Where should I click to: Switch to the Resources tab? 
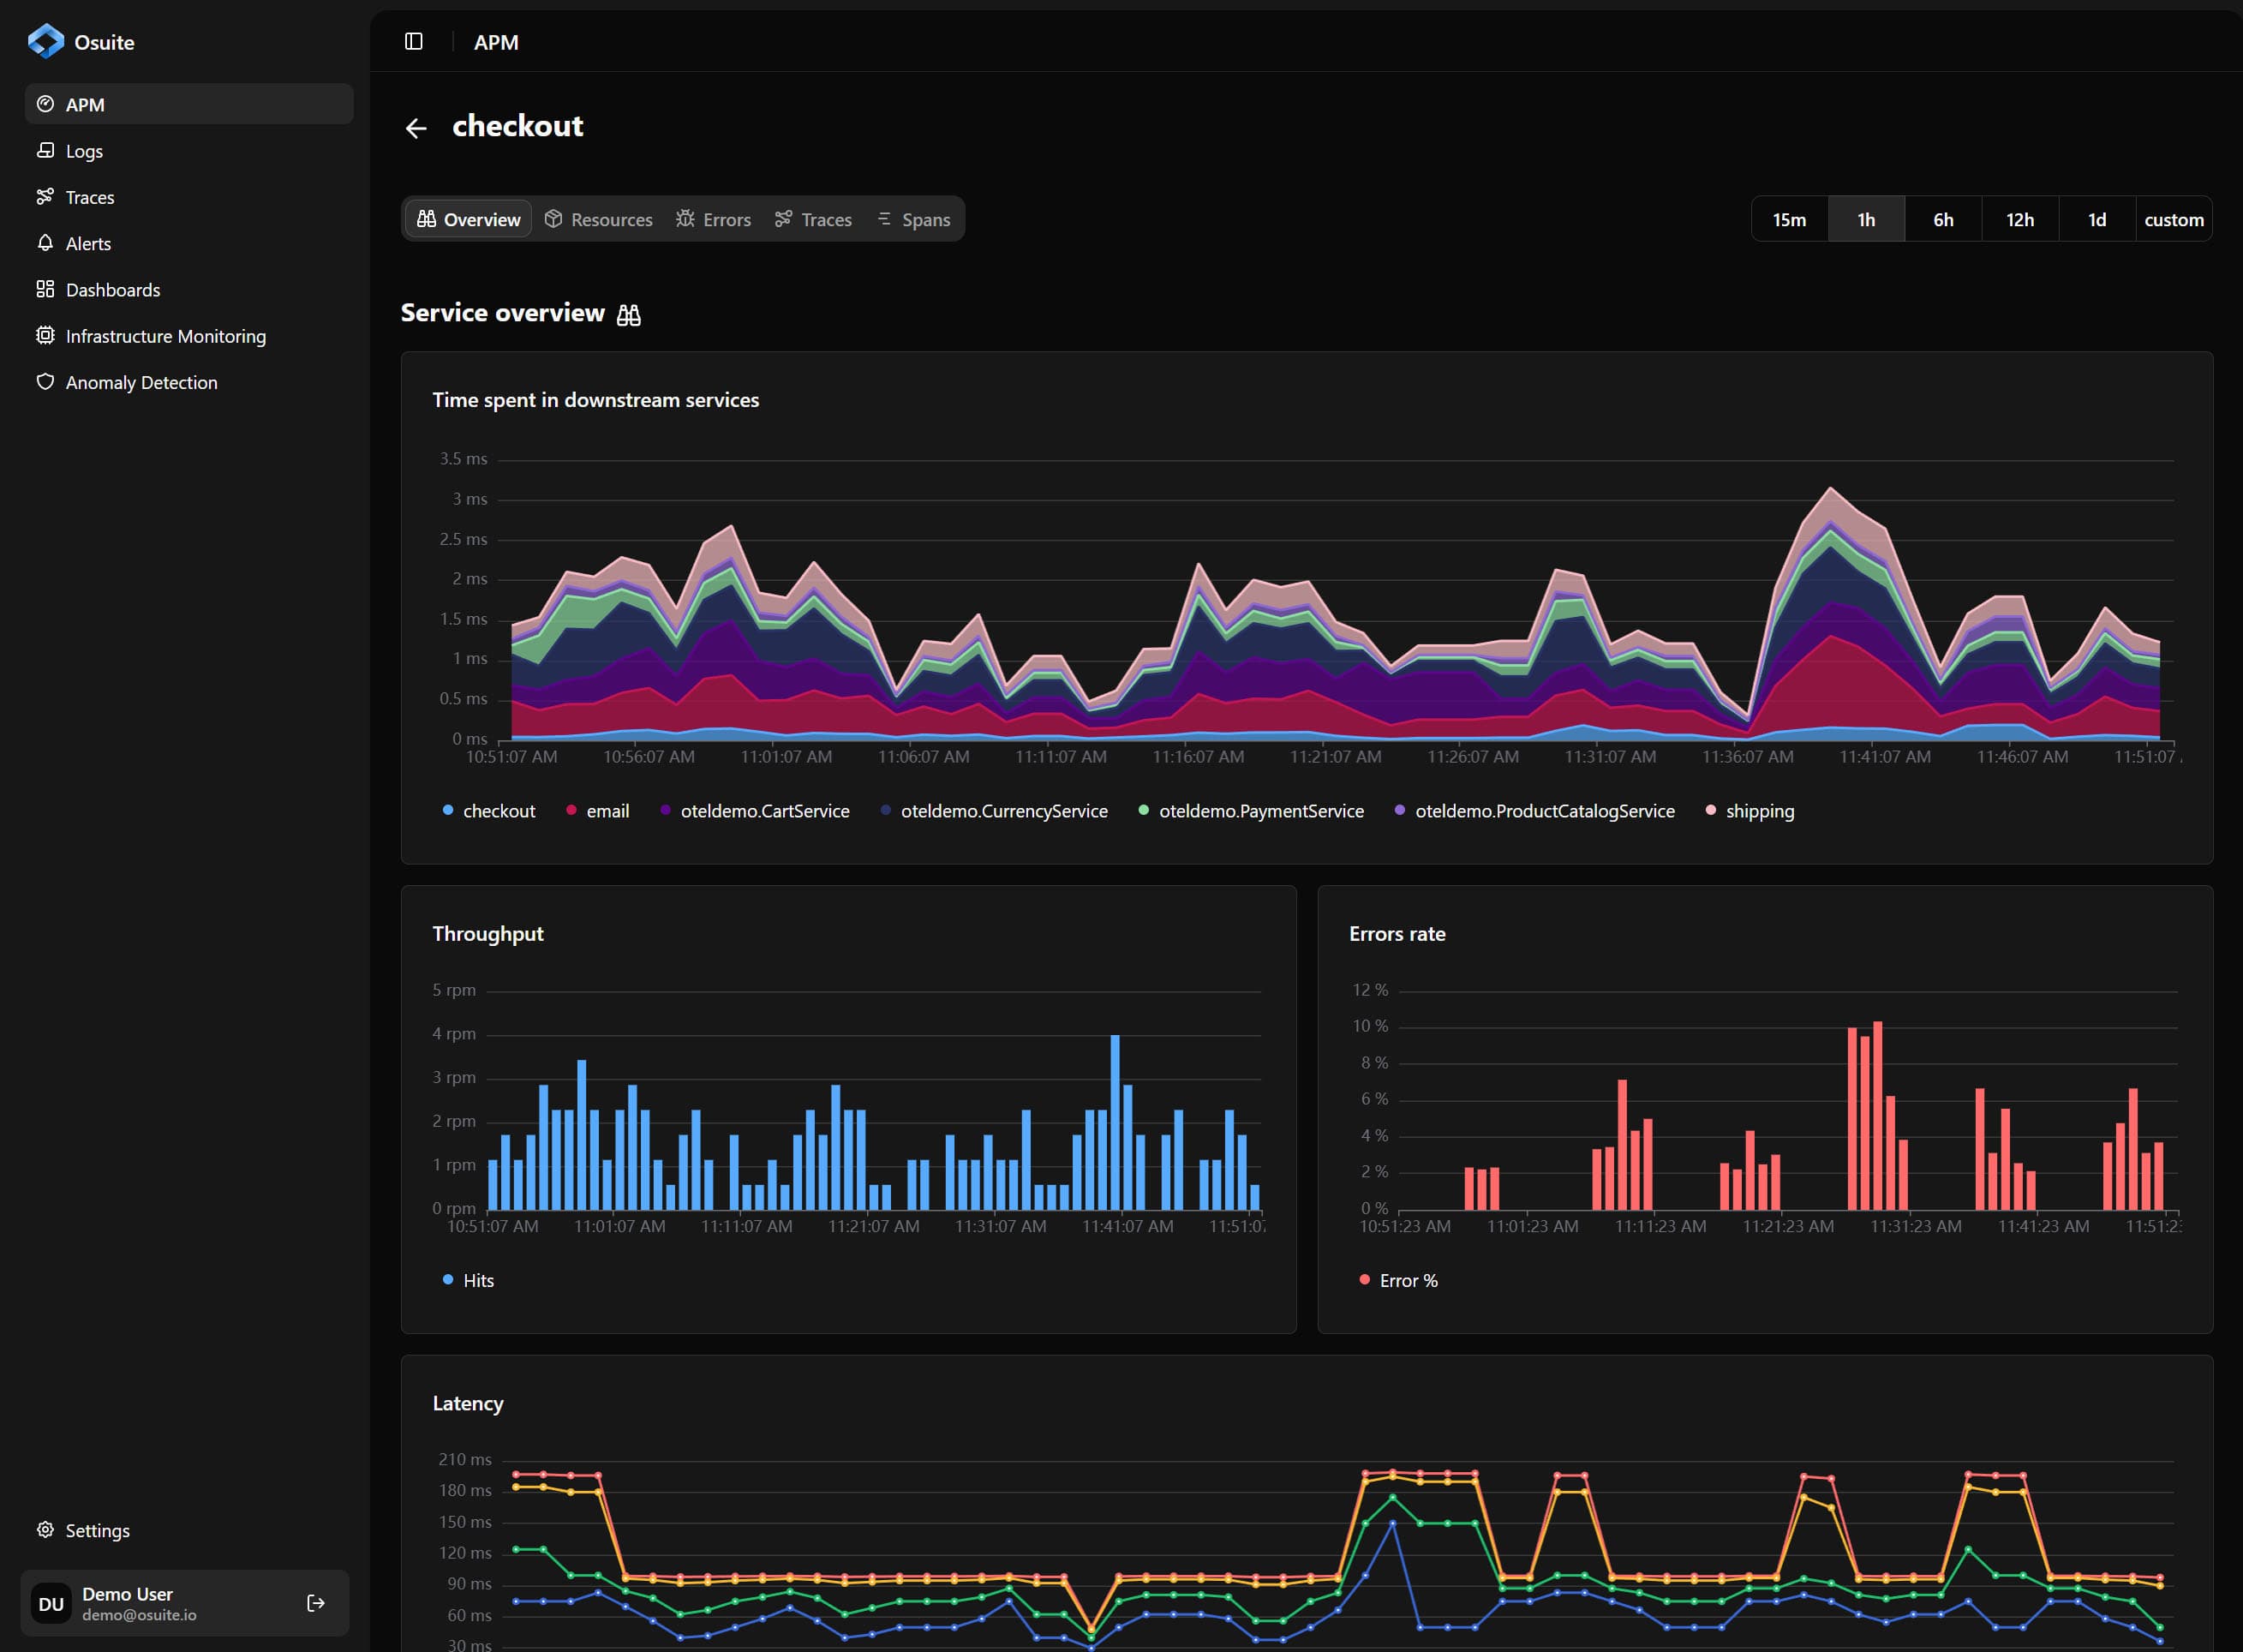(598, 219)
